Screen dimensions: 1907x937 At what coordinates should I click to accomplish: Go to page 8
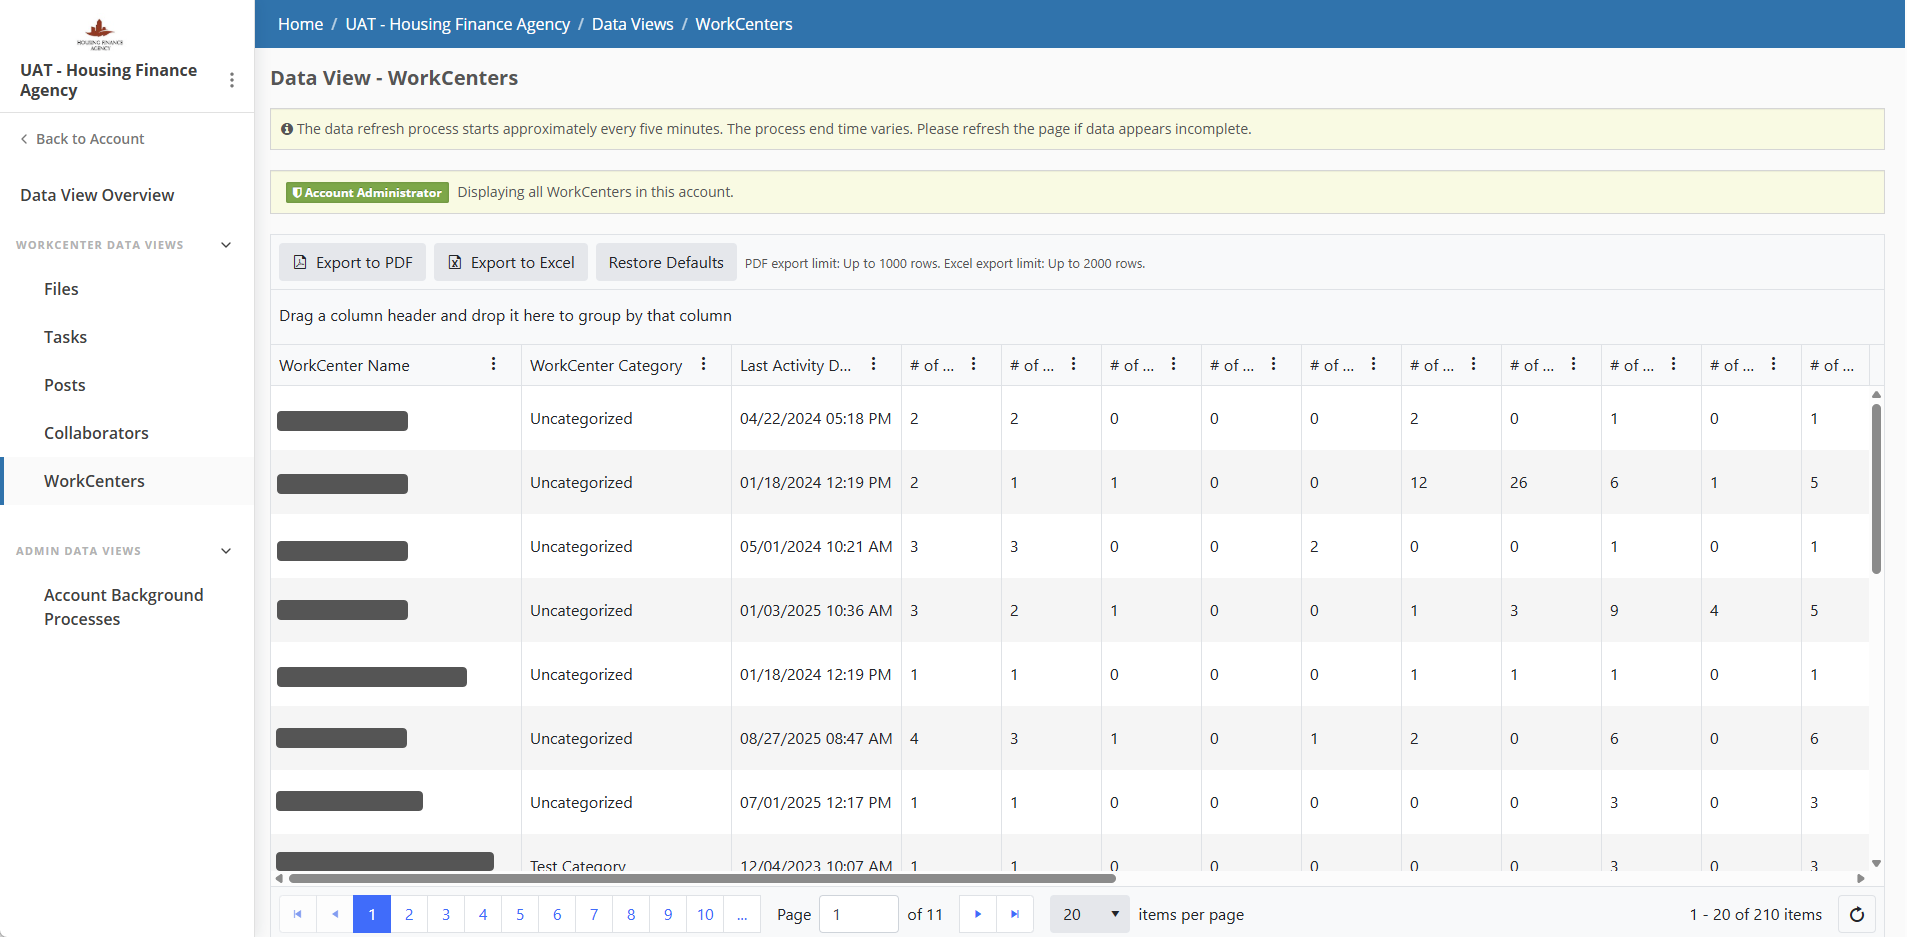[x=631, y=914]
